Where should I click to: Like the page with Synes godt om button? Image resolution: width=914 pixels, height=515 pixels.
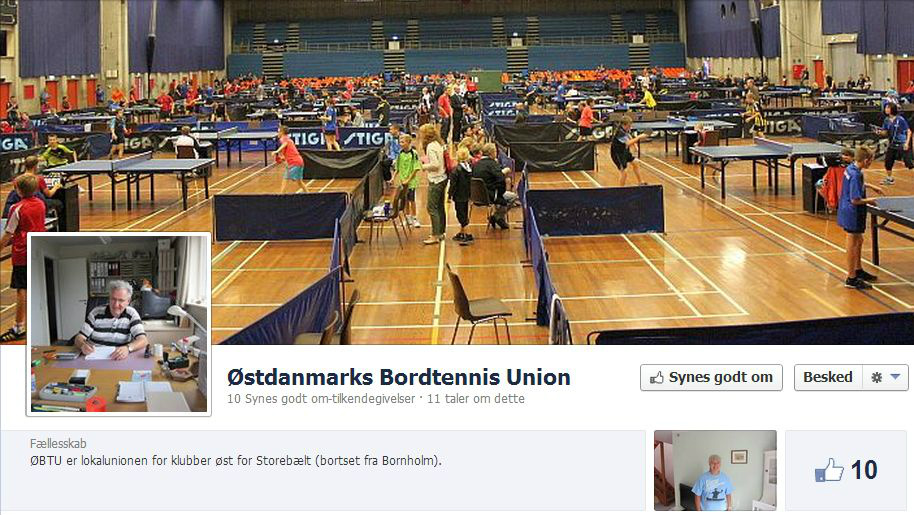pyautogui.click(x=711, y=378)
